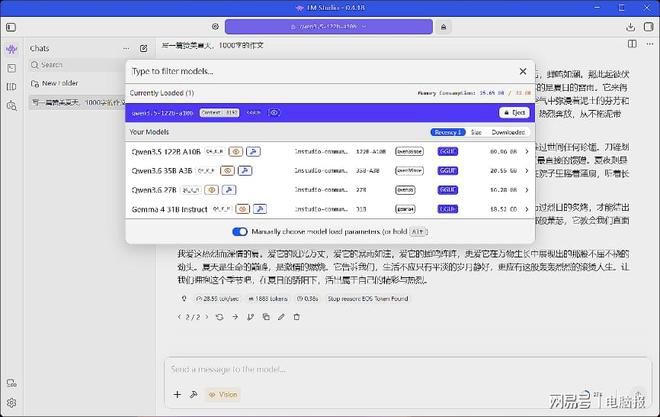The width and height of the screenshot is (660, 417).
Task: Toggle vision eye on loaded qwen3.5 model
Action: [x=274, y=112]
